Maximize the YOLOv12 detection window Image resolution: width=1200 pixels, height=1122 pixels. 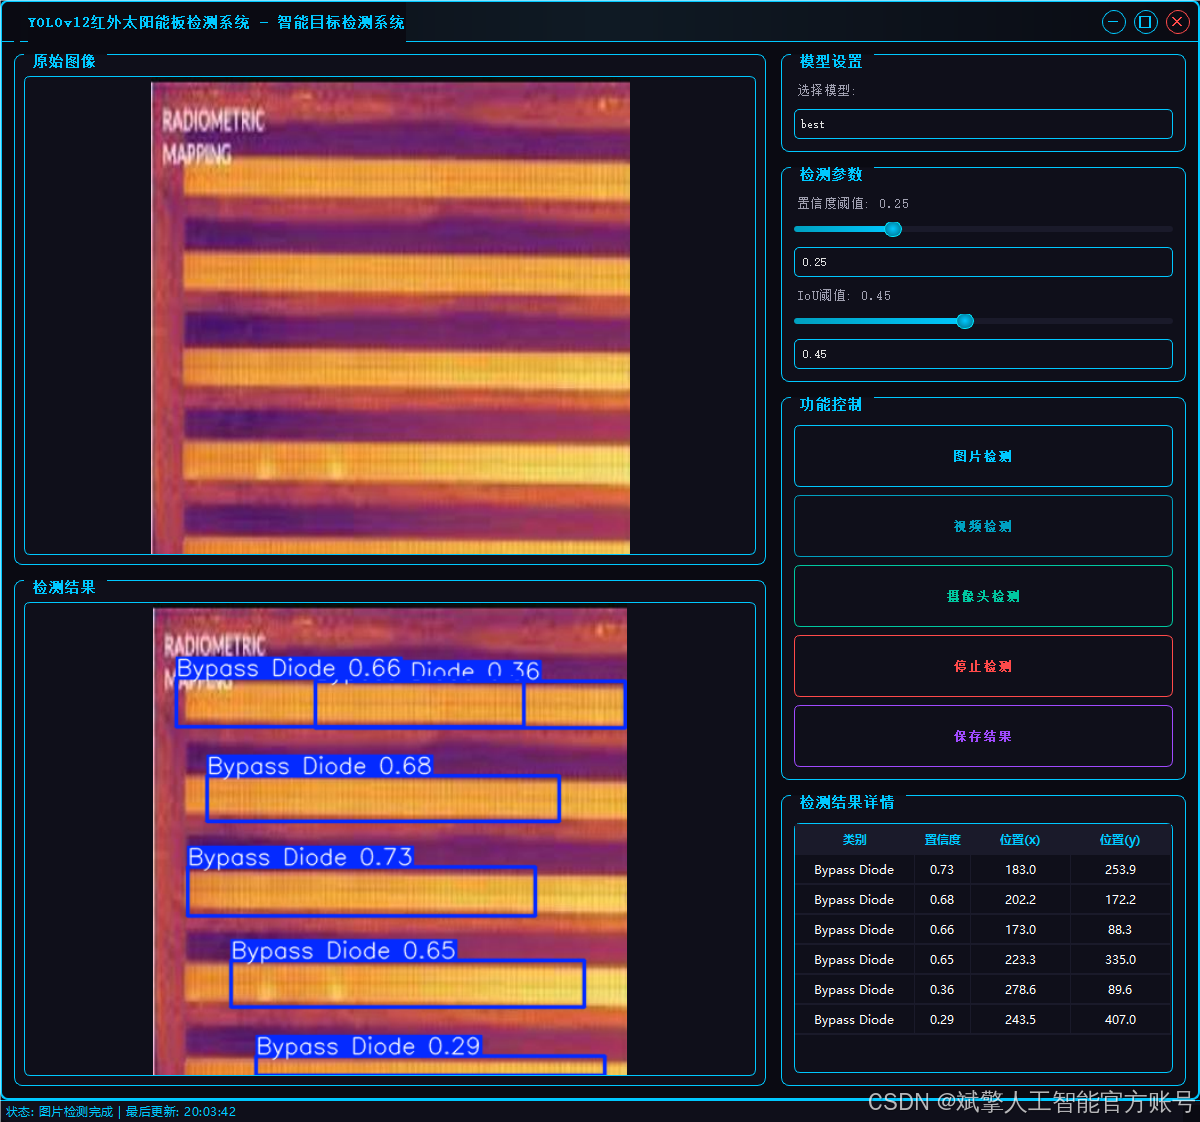point(1146,22)
